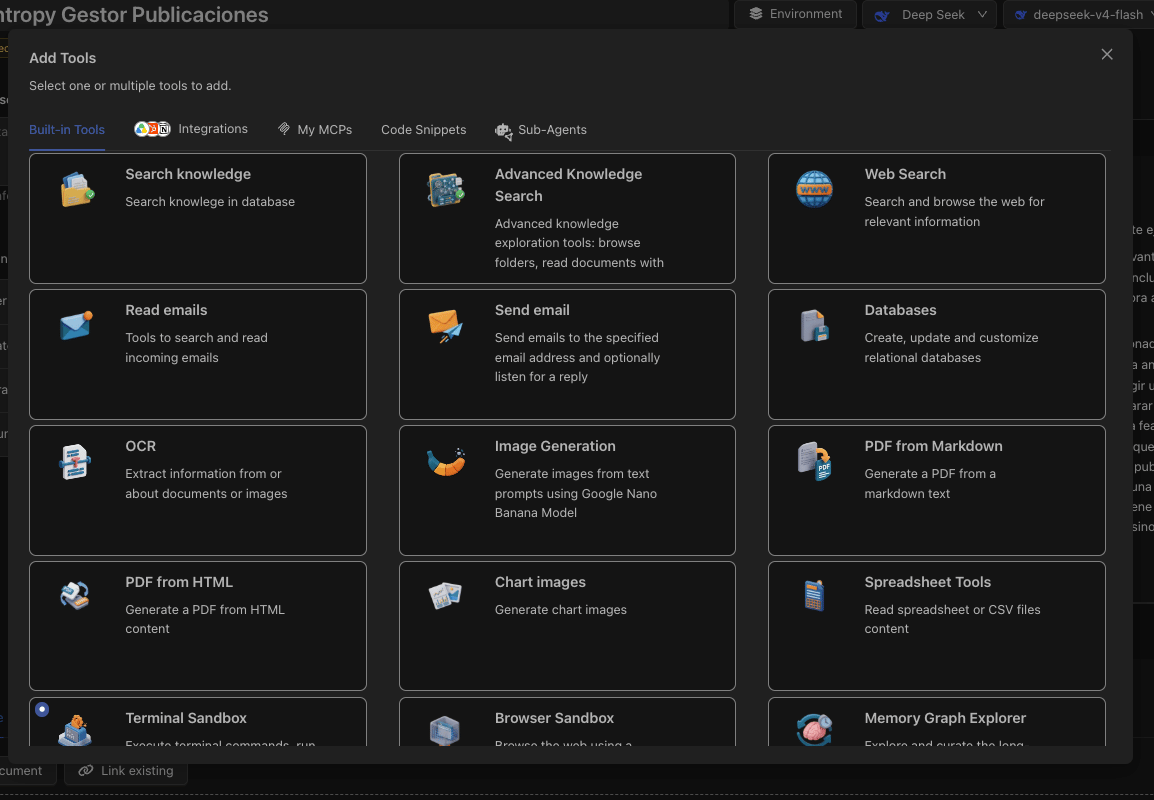The height and width of the screenshot is (800, 1154).
Task: Click the Memory Graph Explorer brain icon
Action: [x=814, y=730]
